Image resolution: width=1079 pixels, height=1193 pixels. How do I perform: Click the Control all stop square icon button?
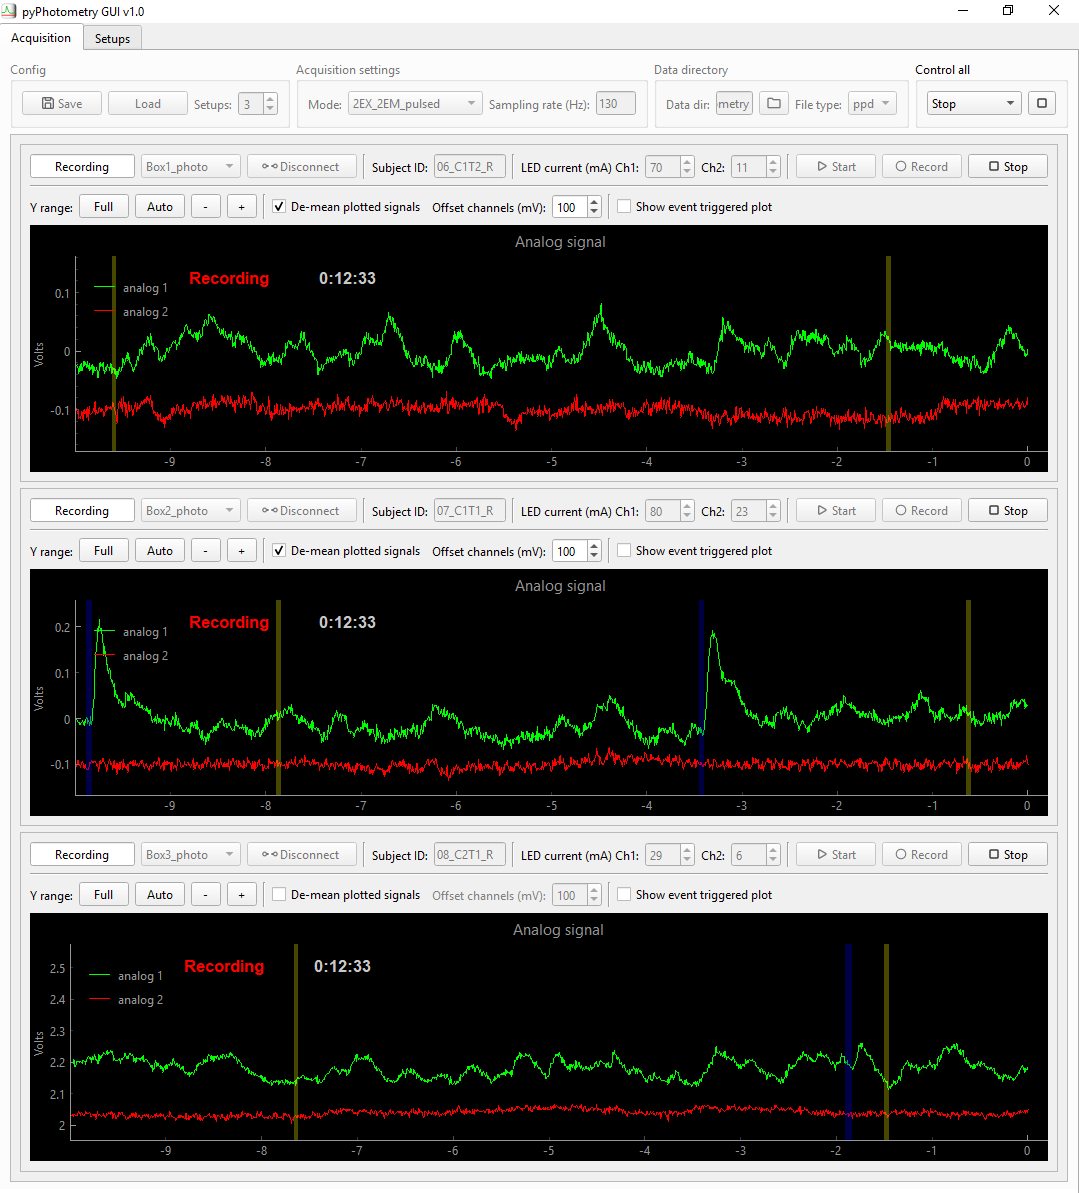click(x=1042, y=103)
